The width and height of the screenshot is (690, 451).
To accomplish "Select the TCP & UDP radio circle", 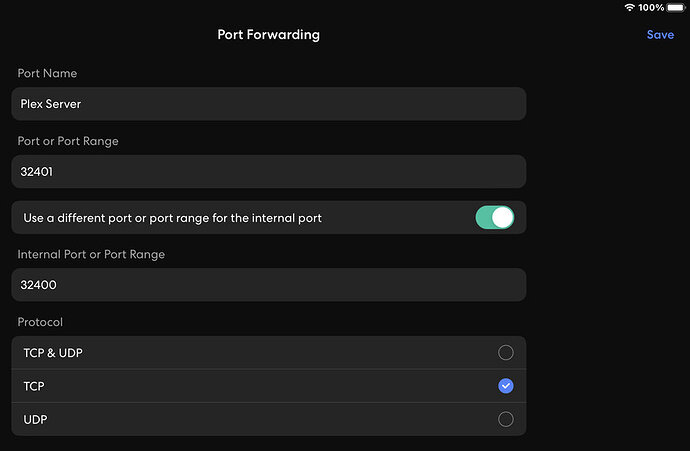I will pos(506,352).
